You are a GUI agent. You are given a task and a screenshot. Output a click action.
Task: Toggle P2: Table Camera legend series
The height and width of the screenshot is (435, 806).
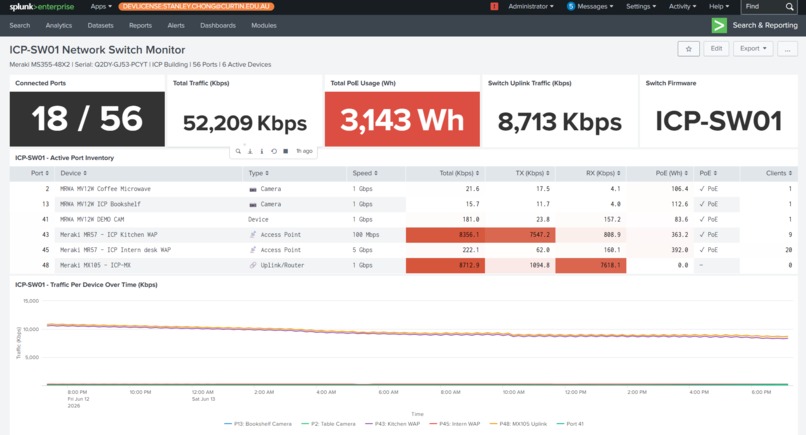(328, 424)
